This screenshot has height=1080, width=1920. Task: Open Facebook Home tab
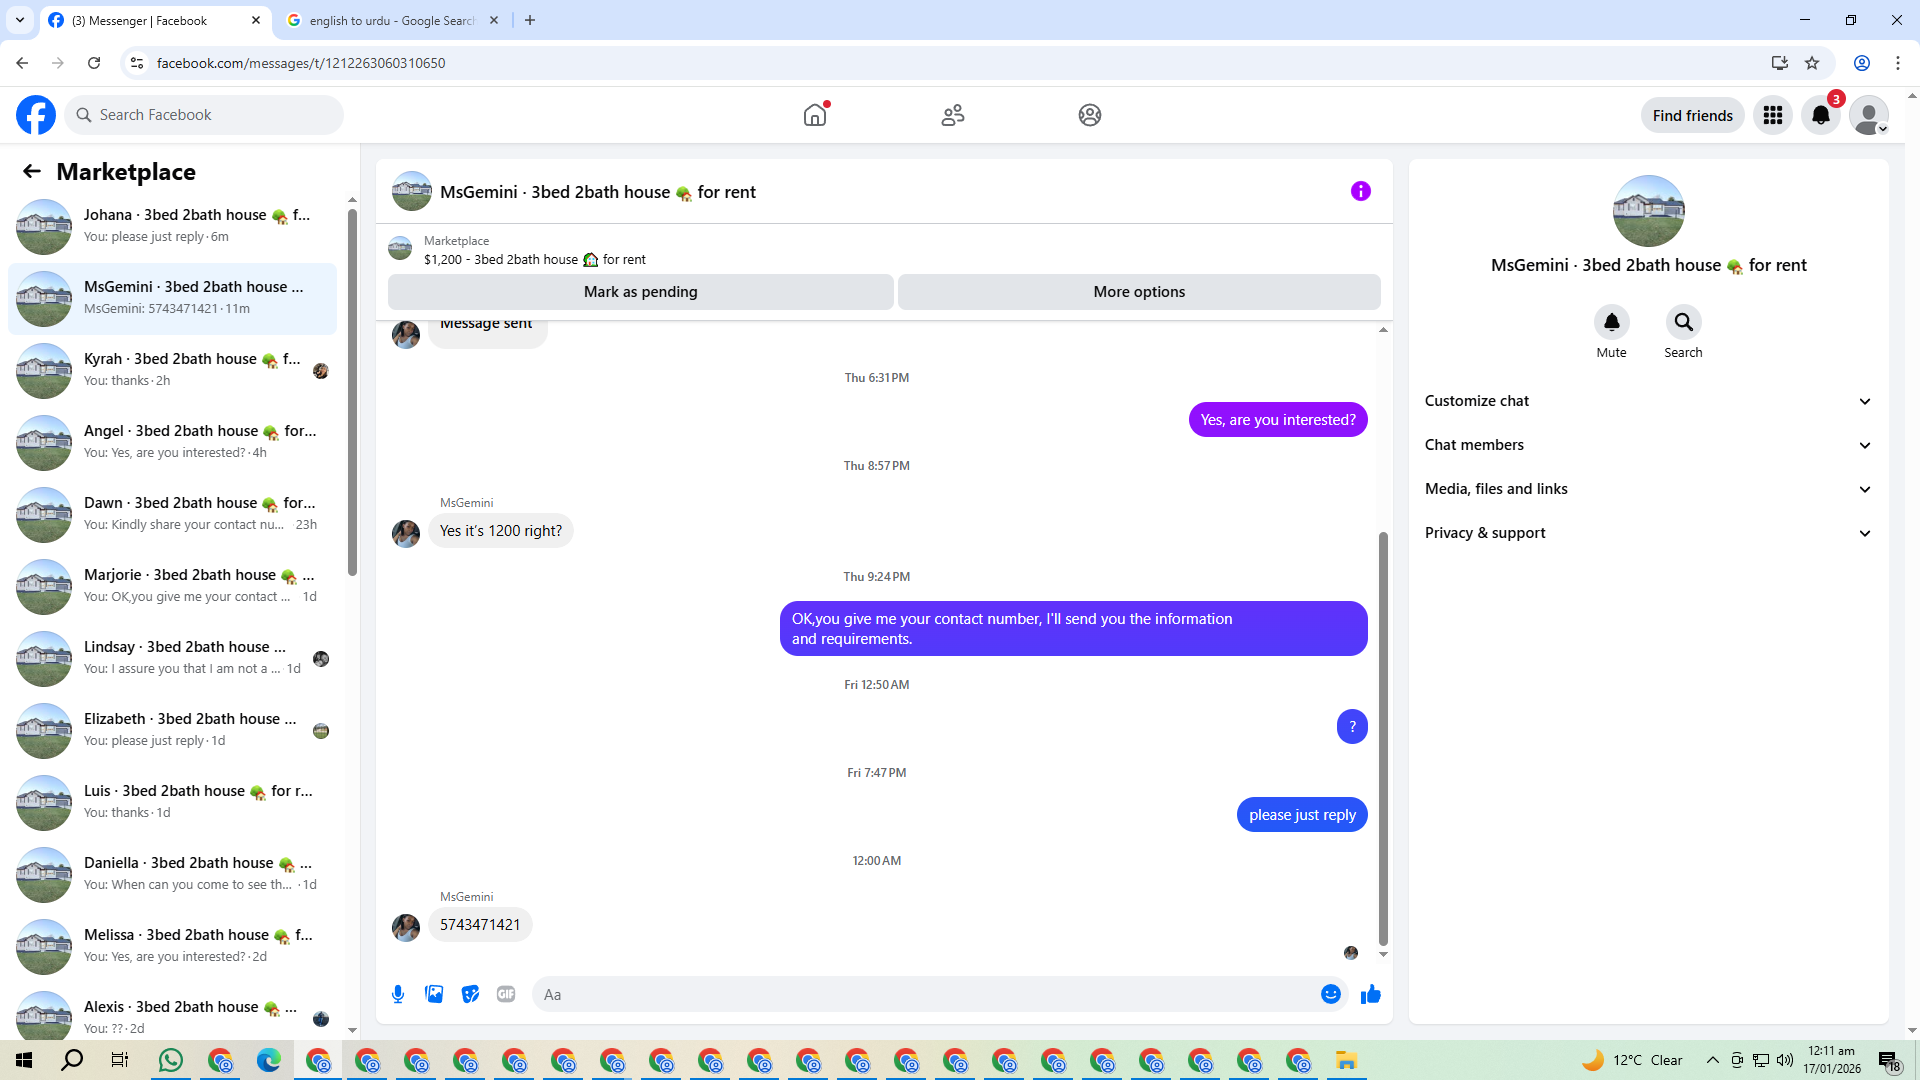(x=815, y=115)
